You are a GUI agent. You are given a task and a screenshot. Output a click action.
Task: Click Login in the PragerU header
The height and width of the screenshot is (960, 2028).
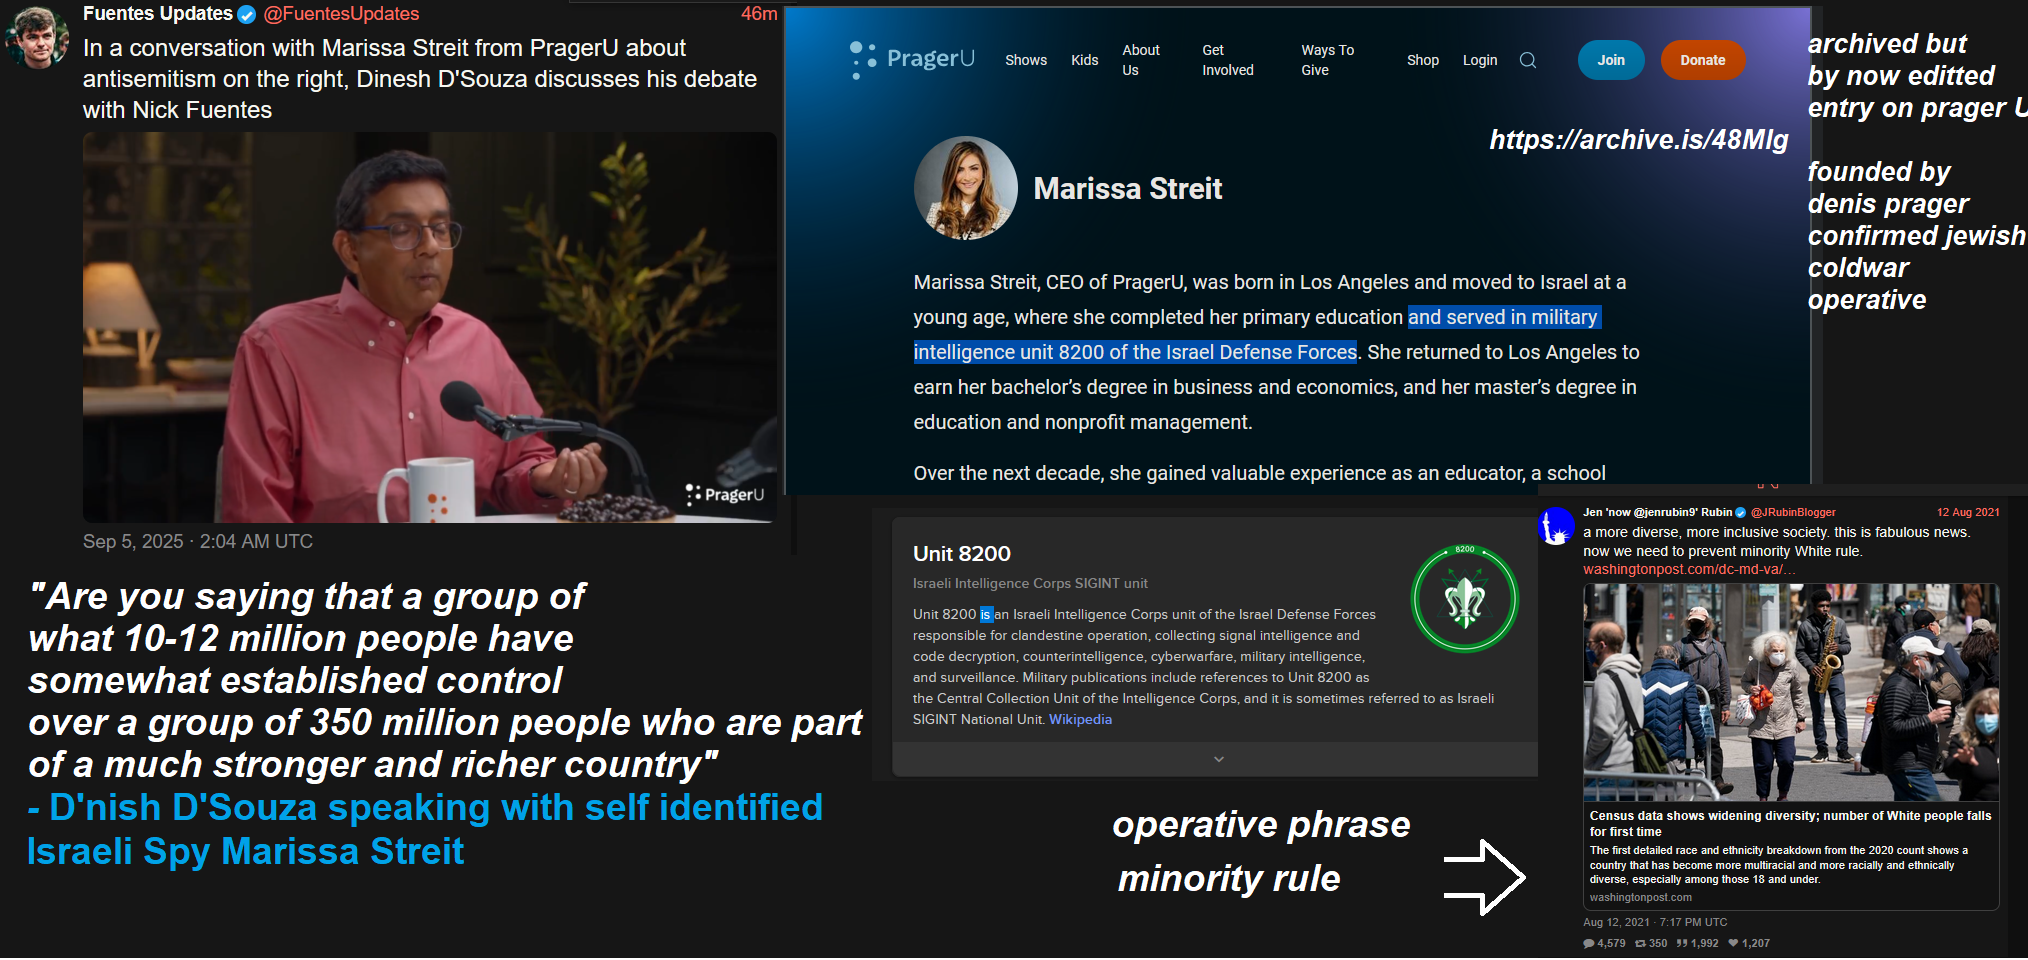(1480, 60)
